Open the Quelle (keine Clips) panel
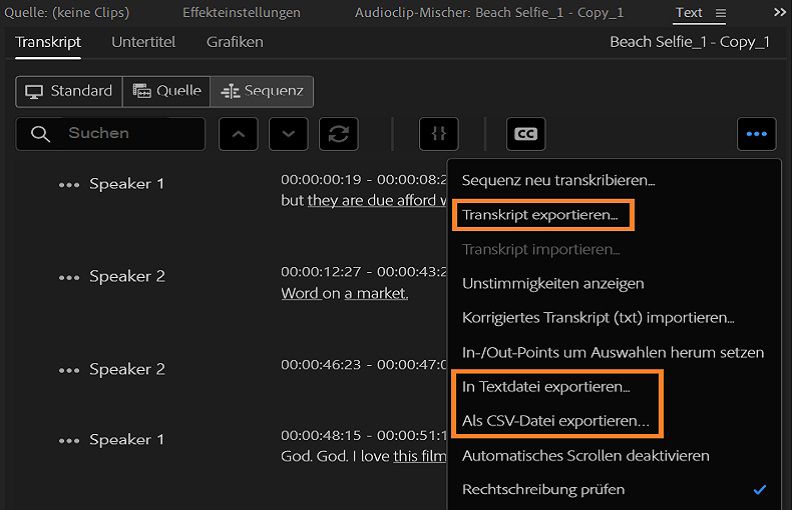This screenshot has width=792, height=510. 66,13
